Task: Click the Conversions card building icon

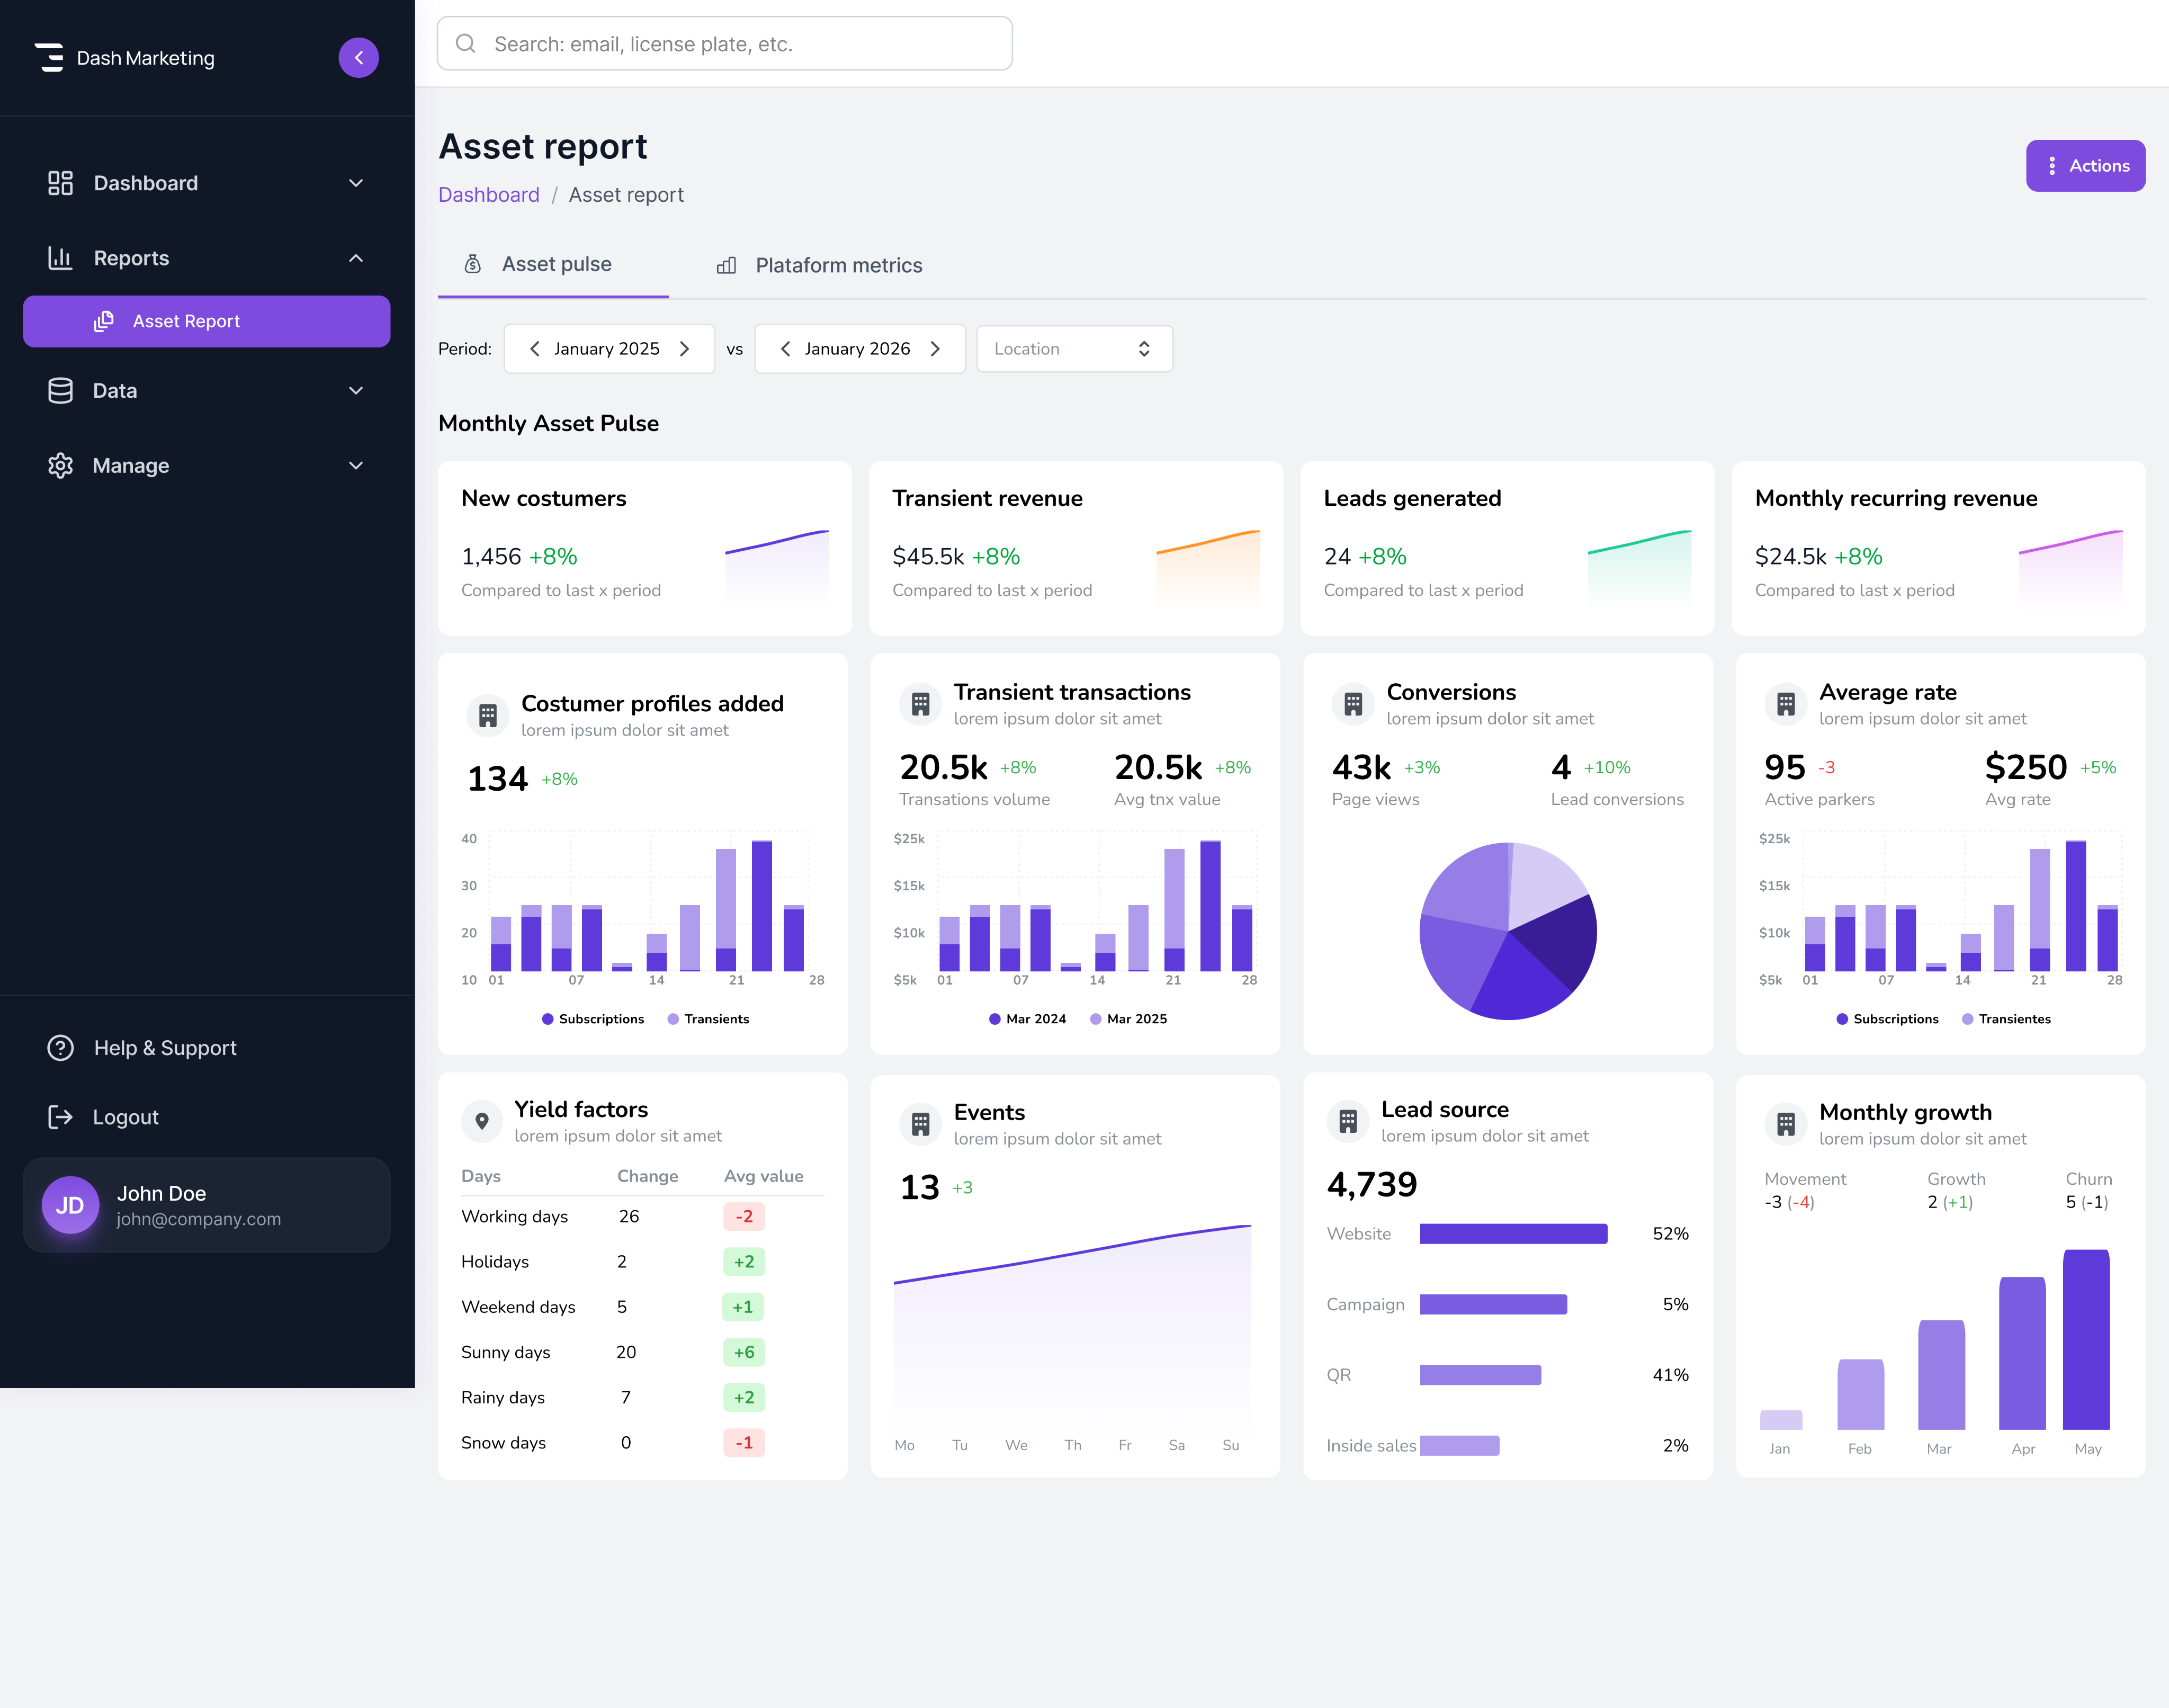Action: (1353, 704)
